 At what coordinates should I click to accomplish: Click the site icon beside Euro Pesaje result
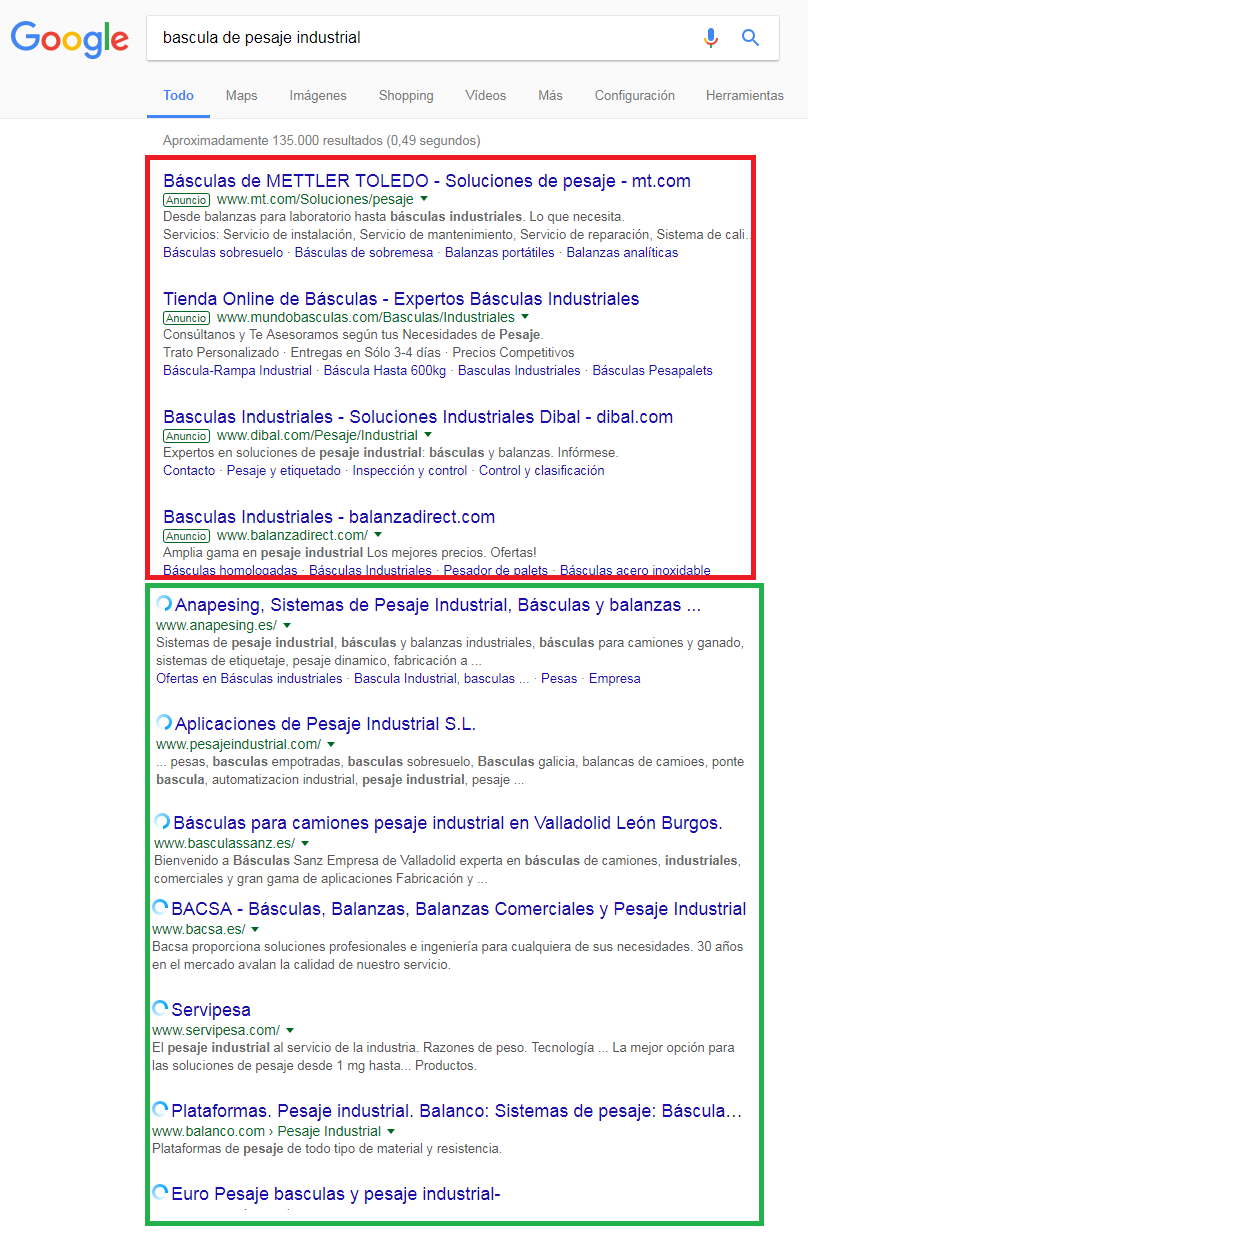(160, 1192)
